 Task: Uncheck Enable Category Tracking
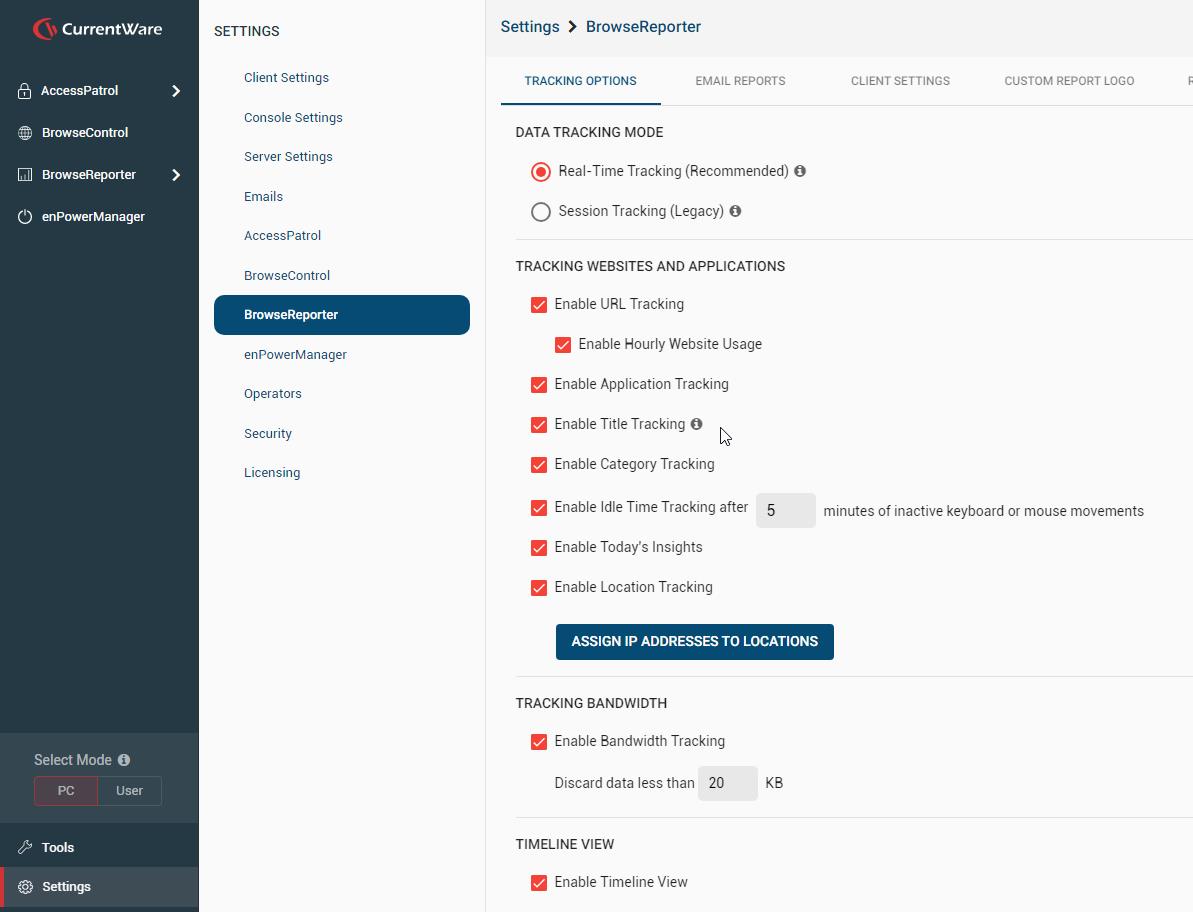[539, 465]
